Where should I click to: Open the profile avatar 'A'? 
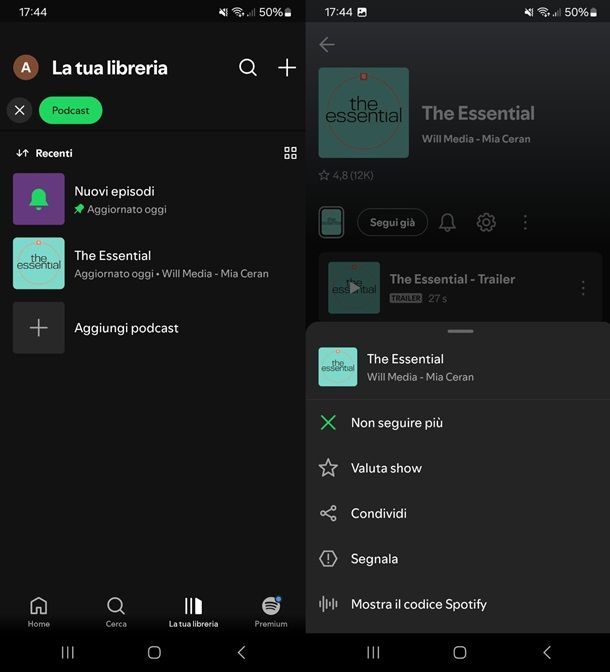(26, 67)
